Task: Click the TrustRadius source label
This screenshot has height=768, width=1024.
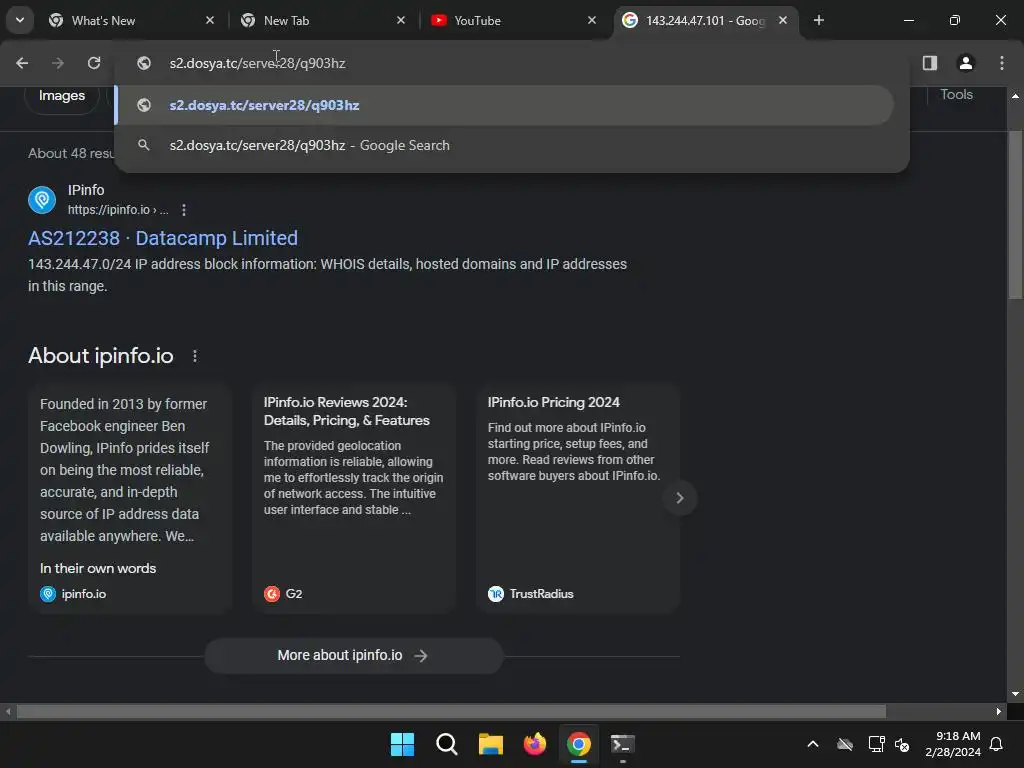Action: tap(530, 594)
